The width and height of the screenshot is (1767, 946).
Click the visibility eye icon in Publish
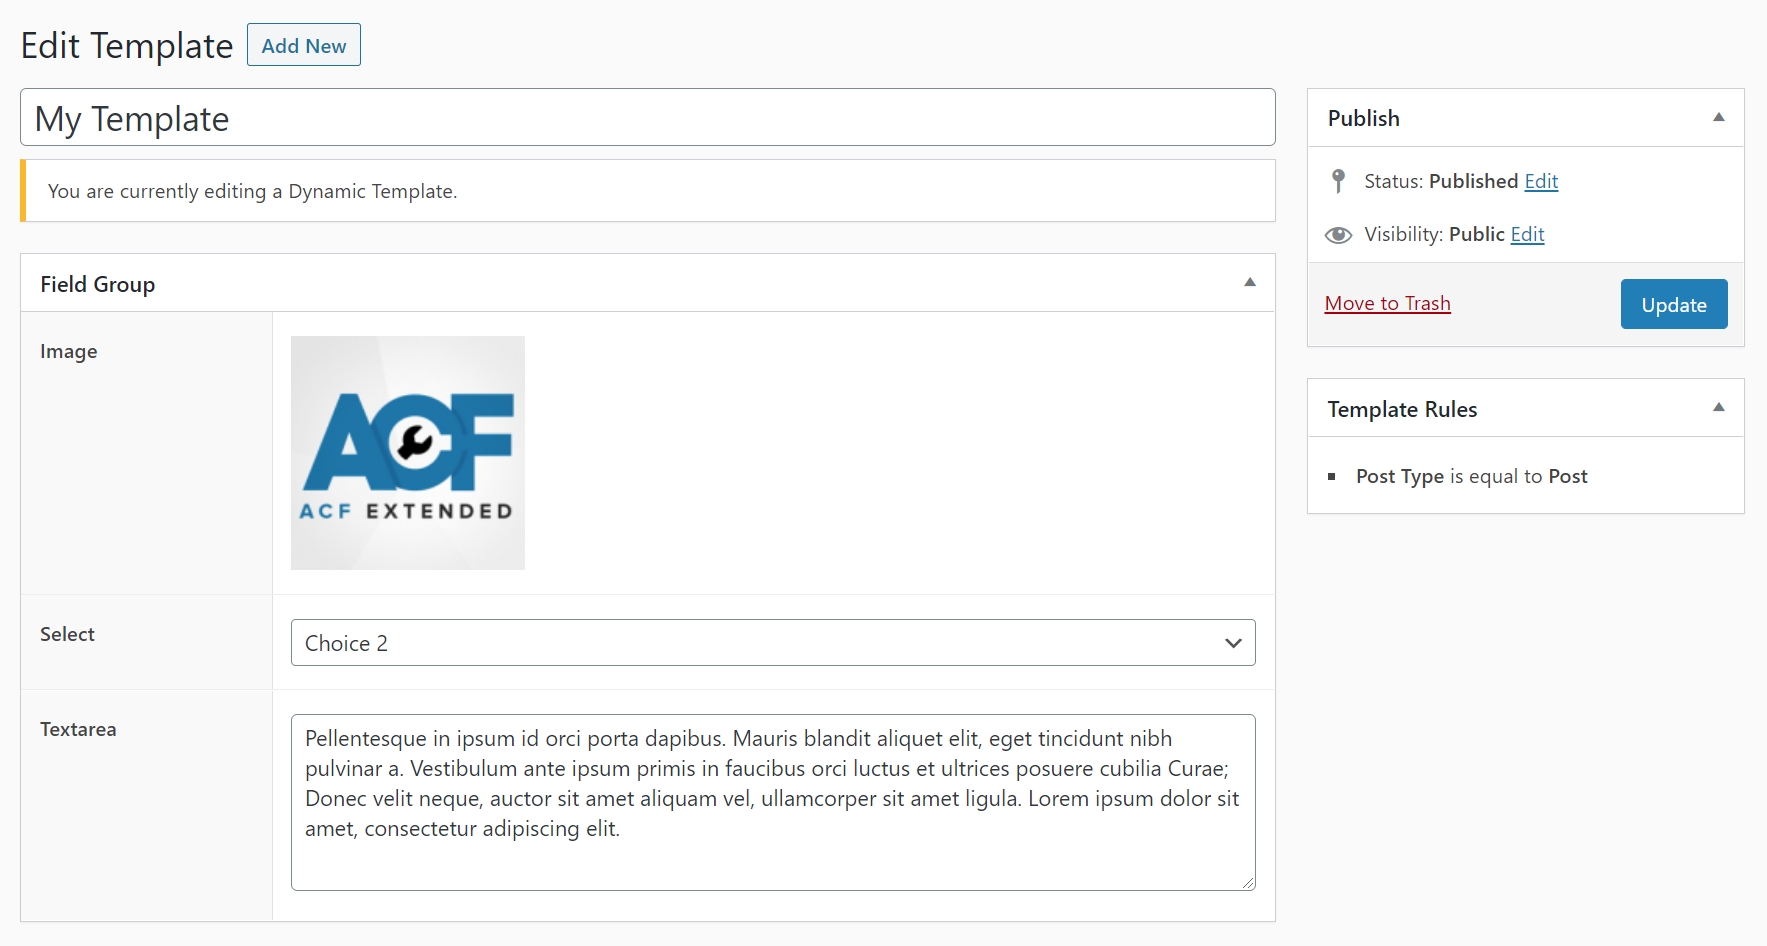[x=1338, y=235]
